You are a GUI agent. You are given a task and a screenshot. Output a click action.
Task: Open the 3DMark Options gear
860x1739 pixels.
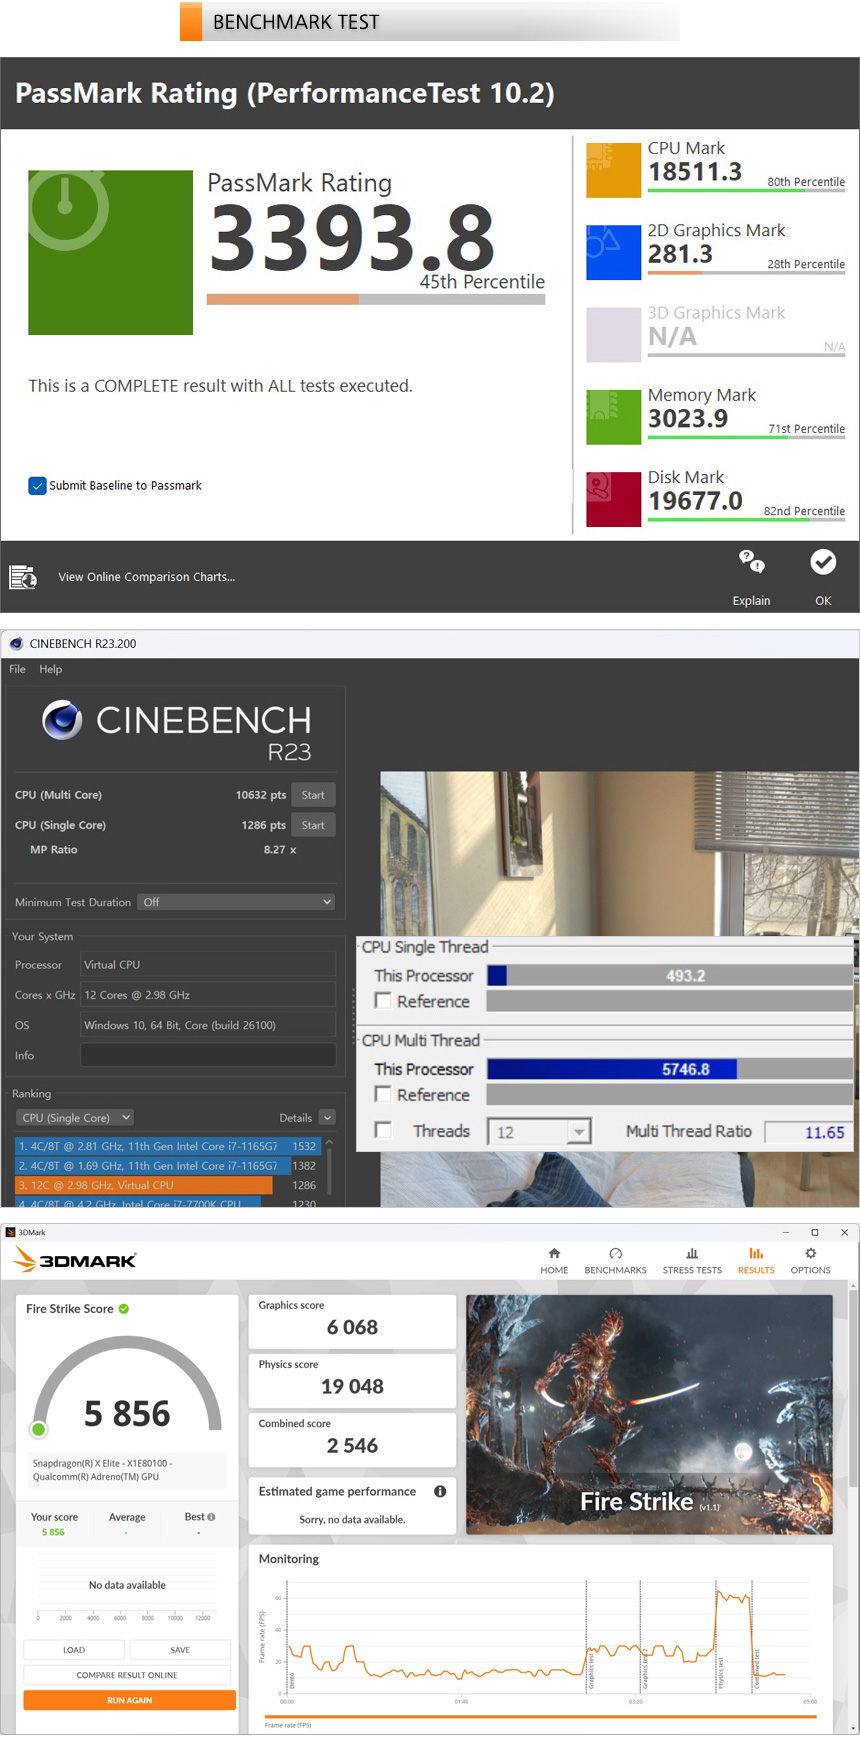(x=810, y=1254)
